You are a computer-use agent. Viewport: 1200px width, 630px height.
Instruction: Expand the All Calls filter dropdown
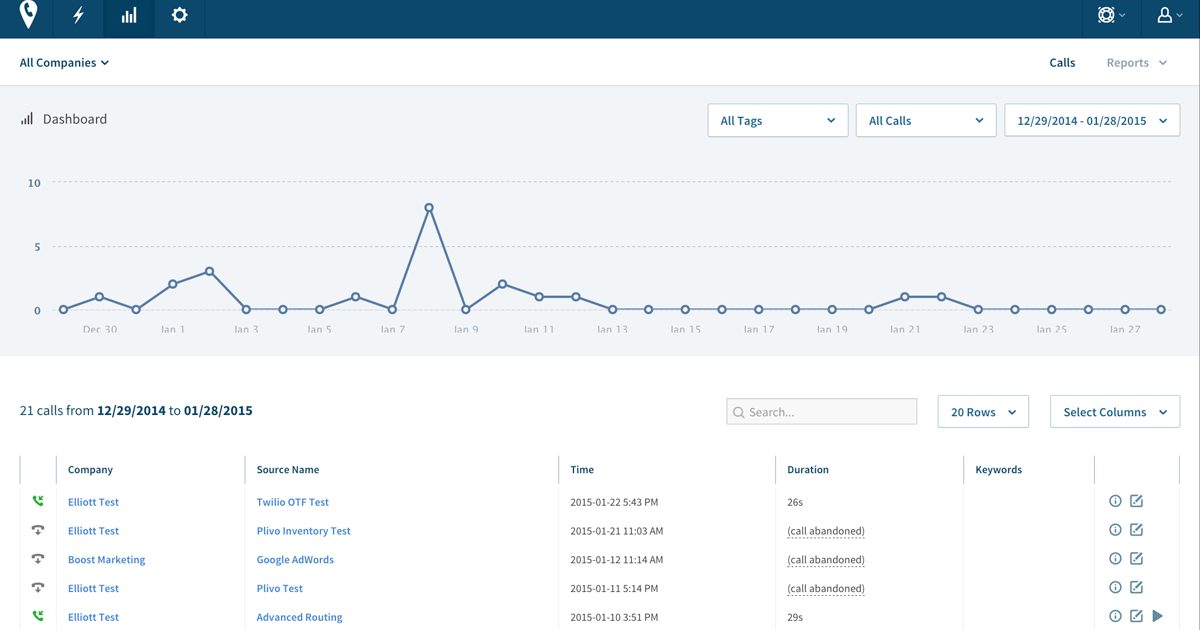point(925,120)
